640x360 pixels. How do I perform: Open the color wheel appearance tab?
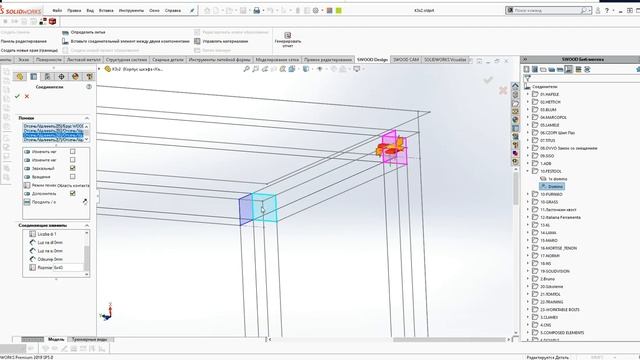[75, 76]
